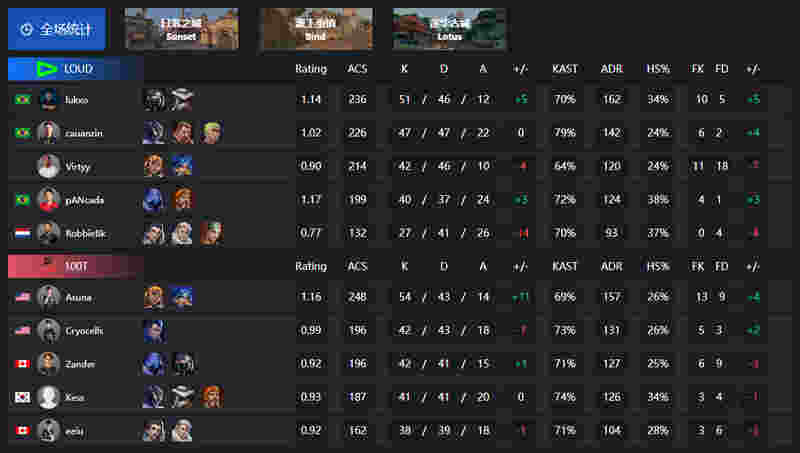The width and height of the screenshot is (800, 453).
Task: Open Zander's player profile name
Action: (80, 364)
